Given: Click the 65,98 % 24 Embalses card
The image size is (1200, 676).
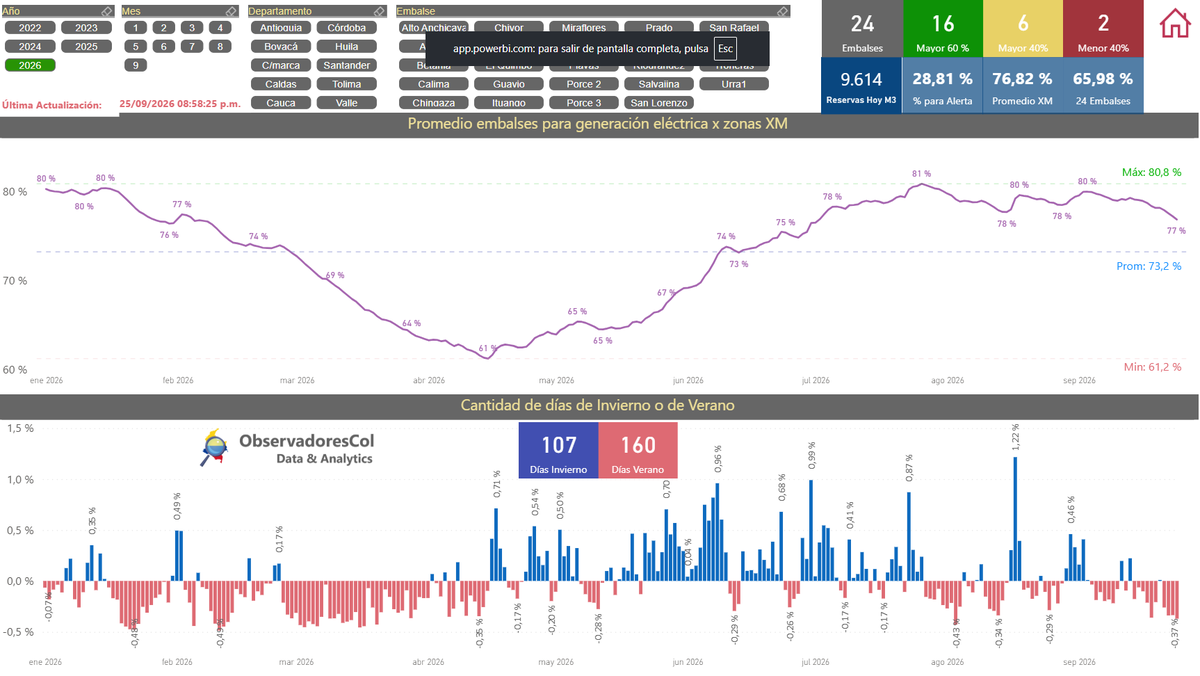Looking at the screenshot, I should [x=1103, y=84].
